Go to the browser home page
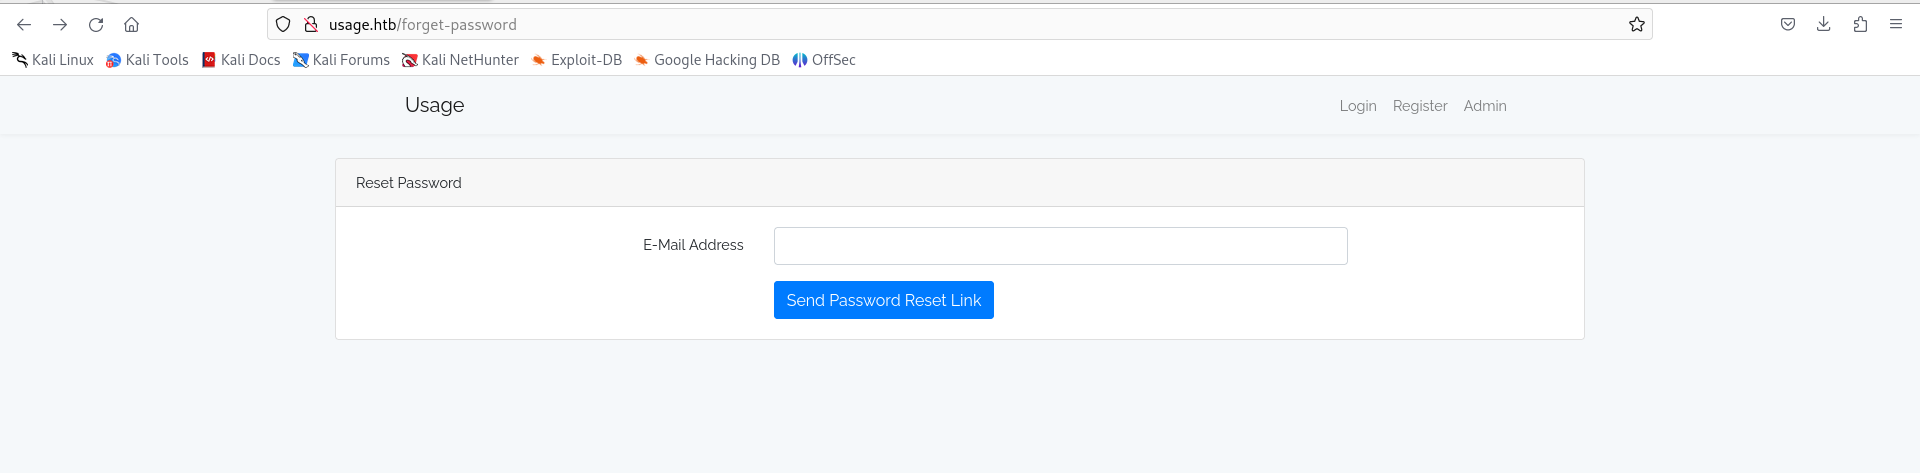This screenshot has width=1920, height=473. (x=131, y=25)
